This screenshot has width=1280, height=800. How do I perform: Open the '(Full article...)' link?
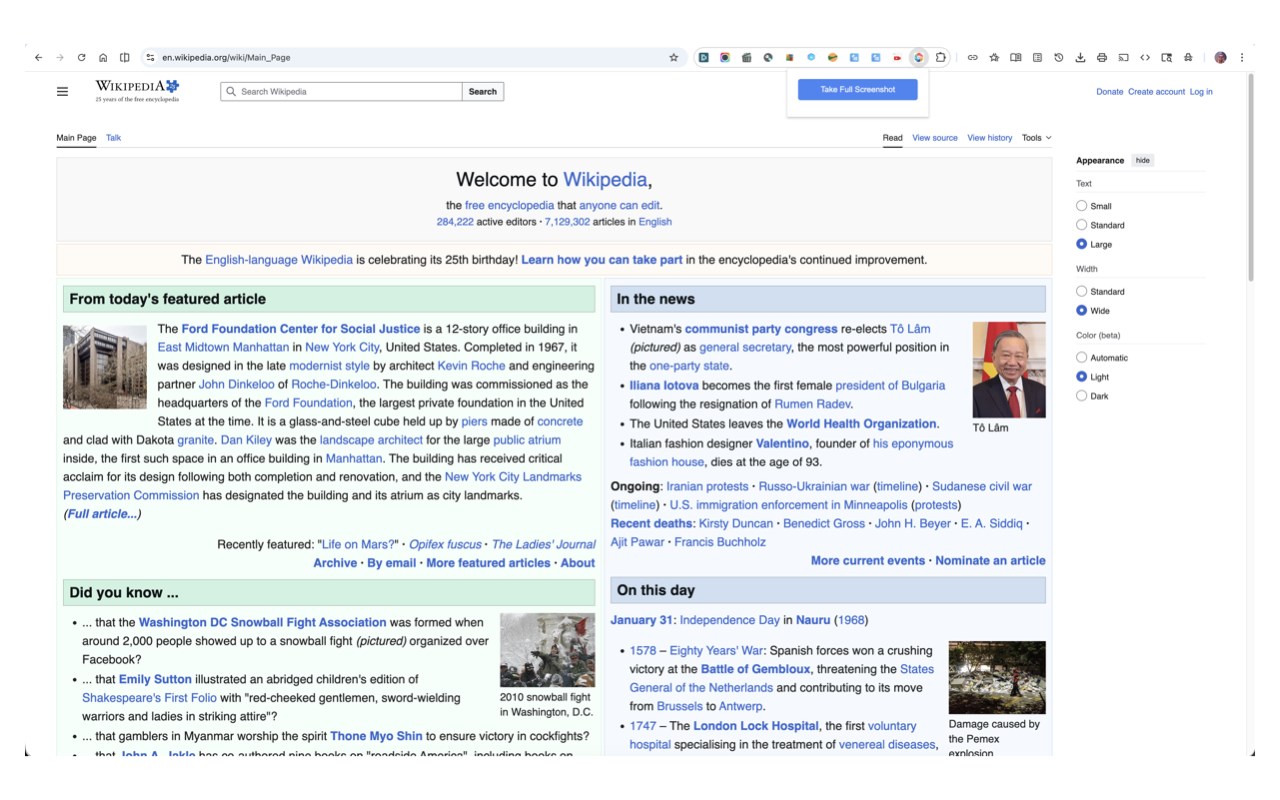[102, 514]
